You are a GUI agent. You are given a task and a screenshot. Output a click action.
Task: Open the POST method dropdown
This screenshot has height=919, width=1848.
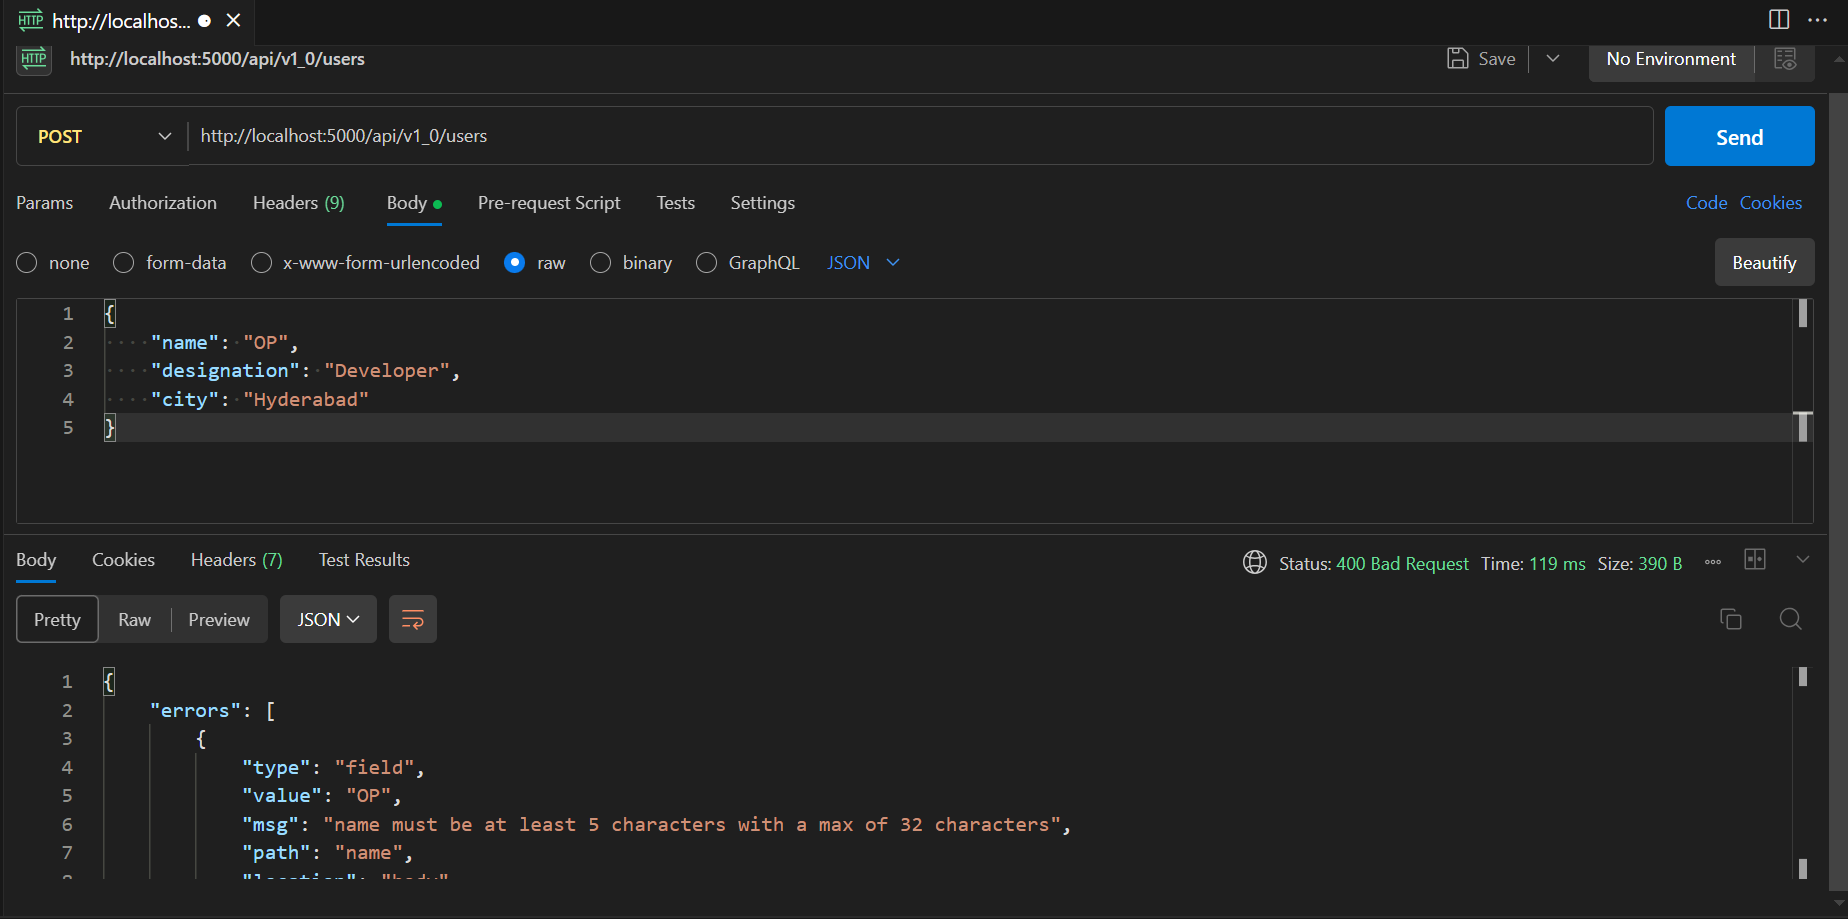pos(103,136)
